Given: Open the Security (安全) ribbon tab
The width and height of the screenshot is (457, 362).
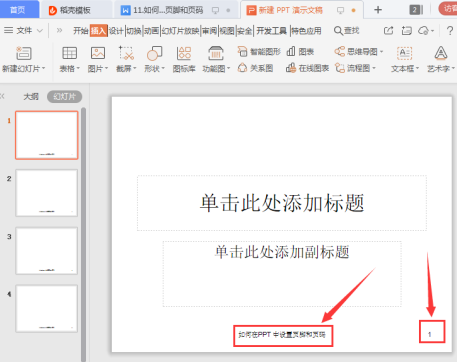Looking at the screenshot, I should (245, 31).
